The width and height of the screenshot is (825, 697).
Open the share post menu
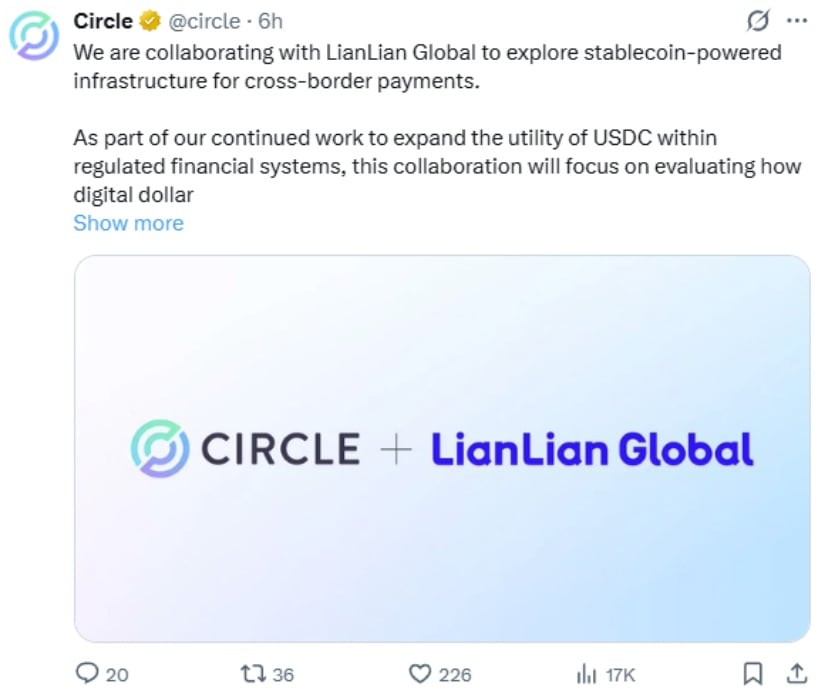coord(797,674)
